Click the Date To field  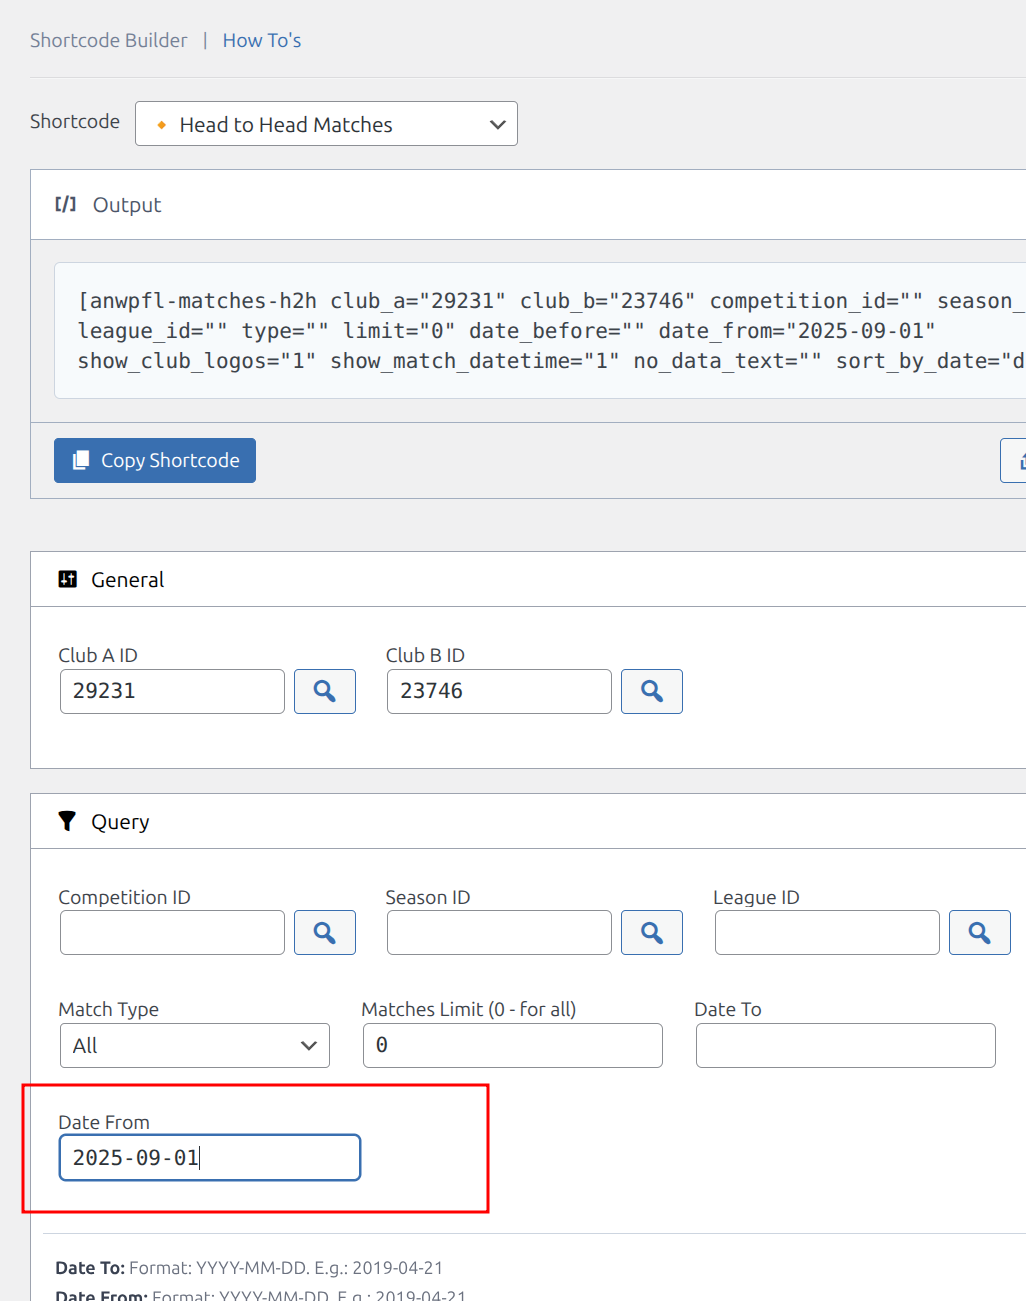click(845, 1045)
